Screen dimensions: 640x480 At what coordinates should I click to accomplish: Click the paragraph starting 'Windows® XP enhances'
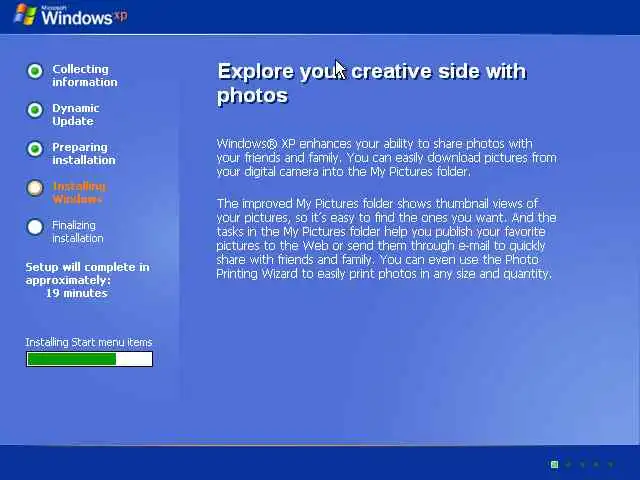point(387,158)
